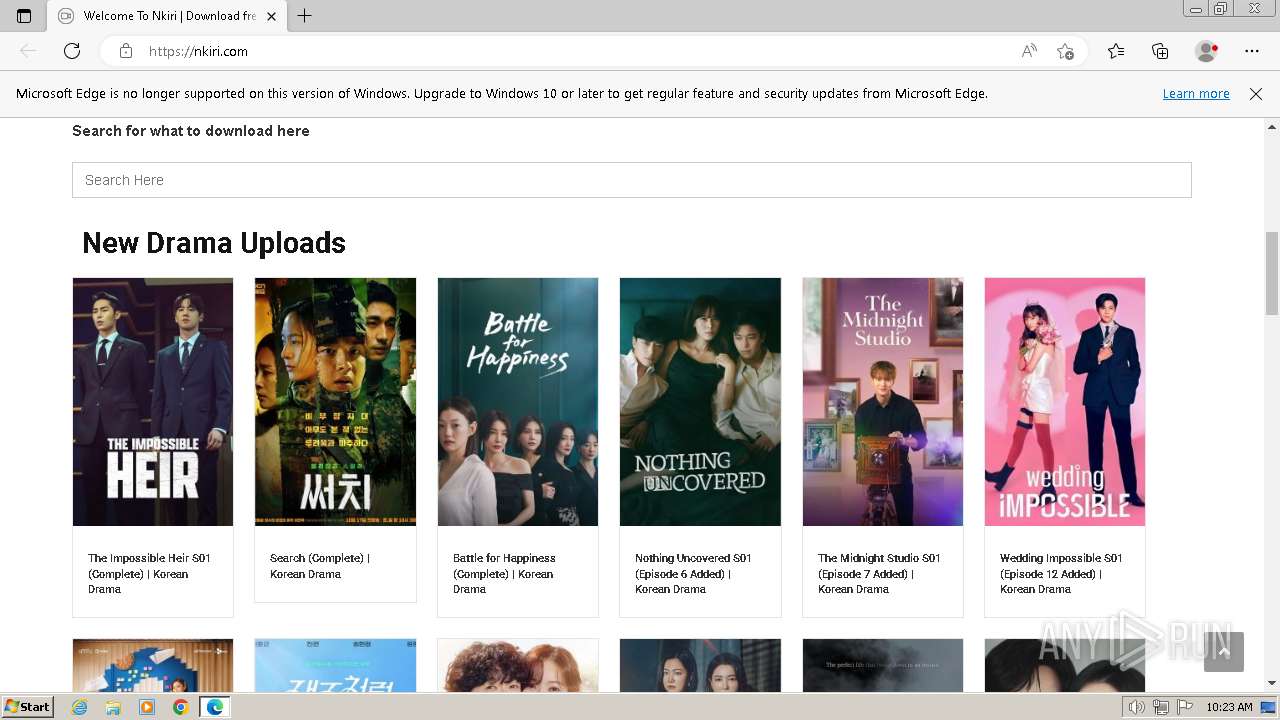This screenshot has width=1280, height=720.
Task: Click the scroll-to-top arrow button
Action: (1224, 652)
